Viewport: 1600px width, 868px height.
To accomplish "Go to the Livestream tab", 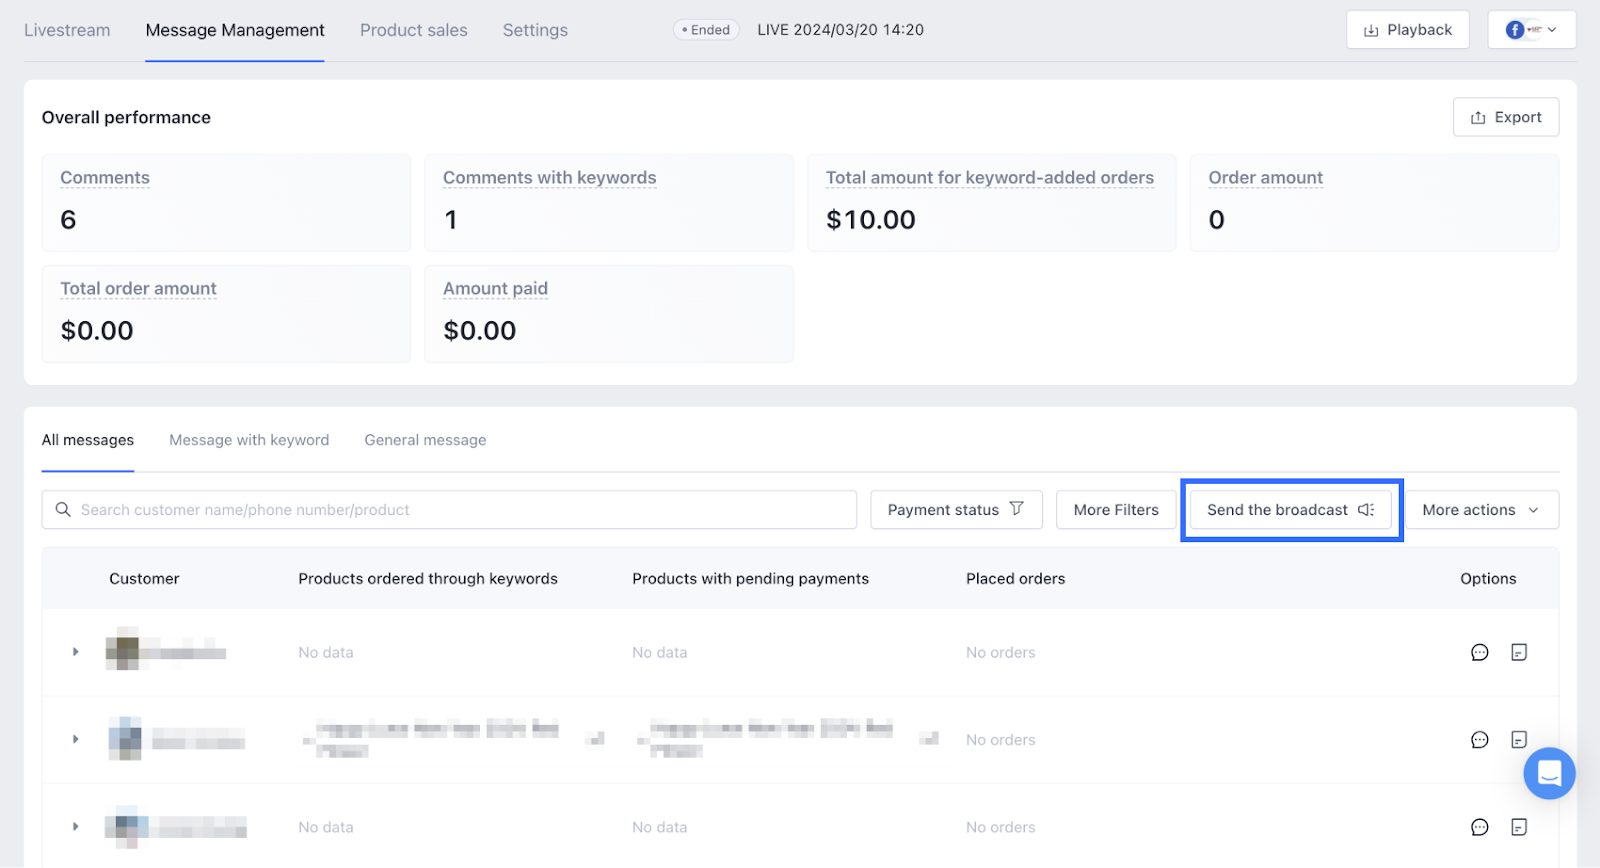I will pyautogui.click(x=67, y=30).
